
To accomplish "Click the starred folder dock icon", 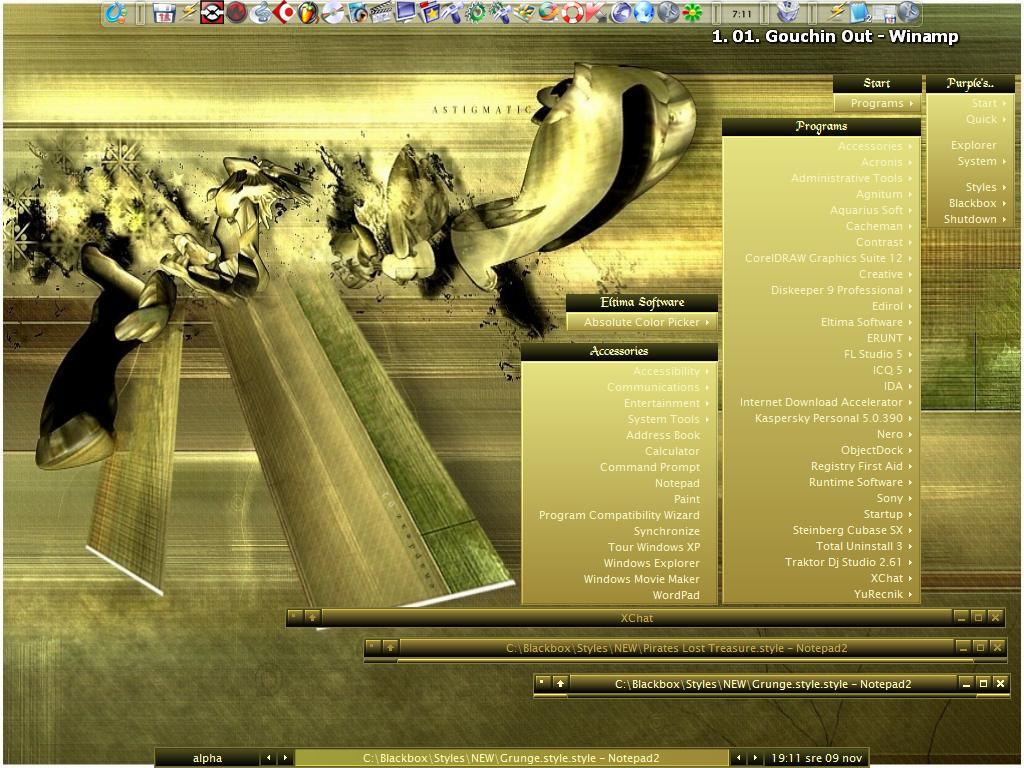I will (428, 12).
